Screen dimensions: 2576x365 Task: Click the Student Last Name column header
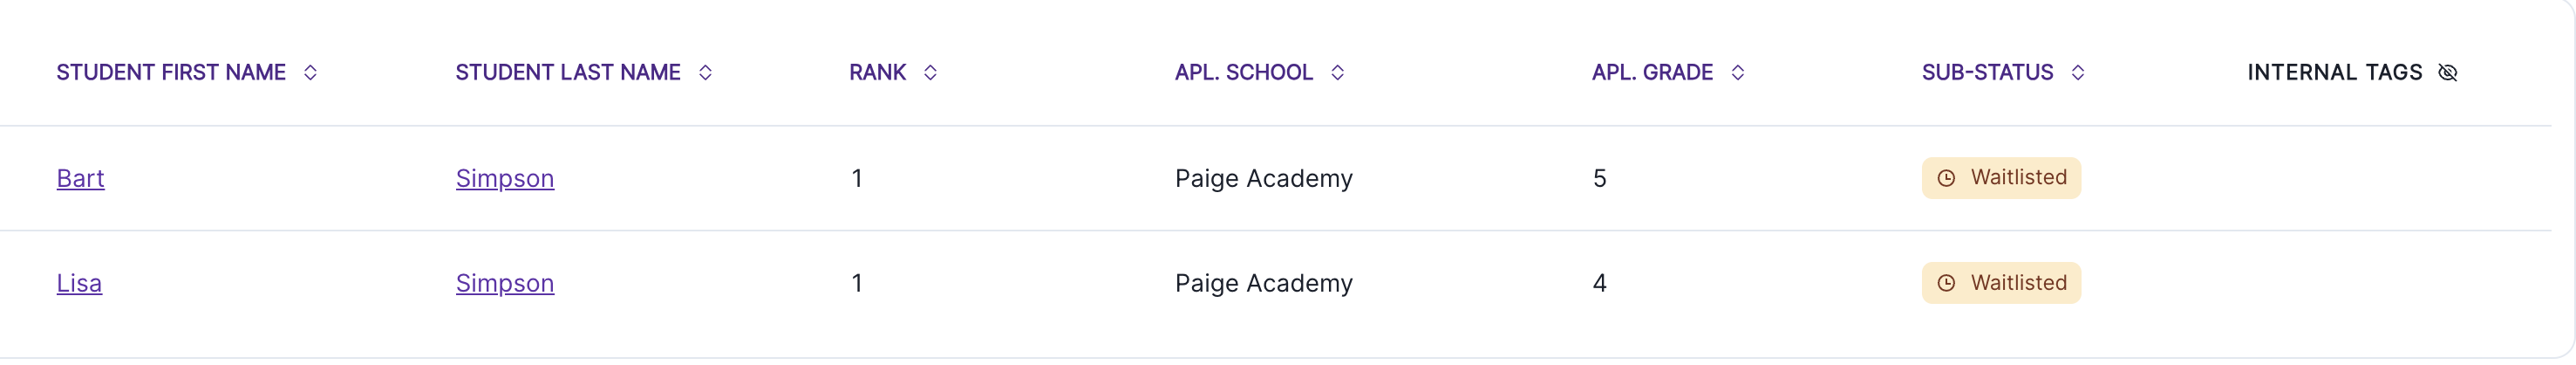point(567,72)
